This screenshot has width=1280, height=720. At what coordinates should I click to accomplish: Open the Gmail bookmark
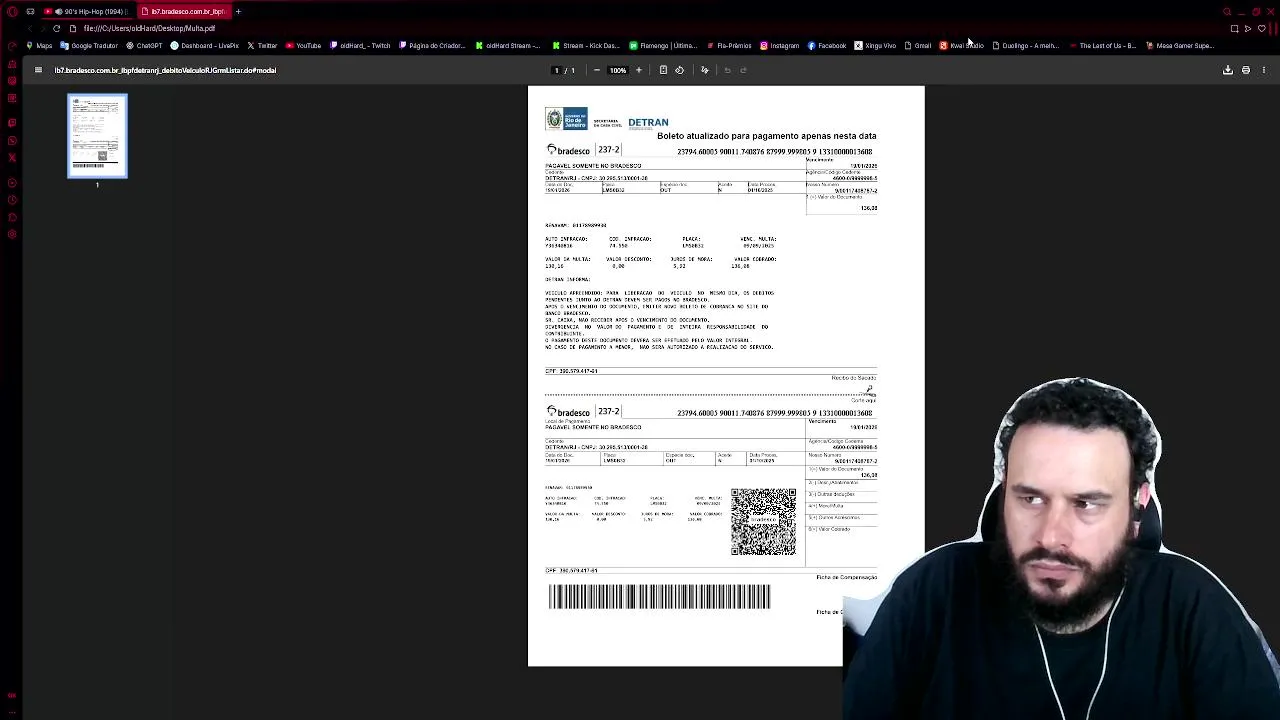(x=918, y=45)
